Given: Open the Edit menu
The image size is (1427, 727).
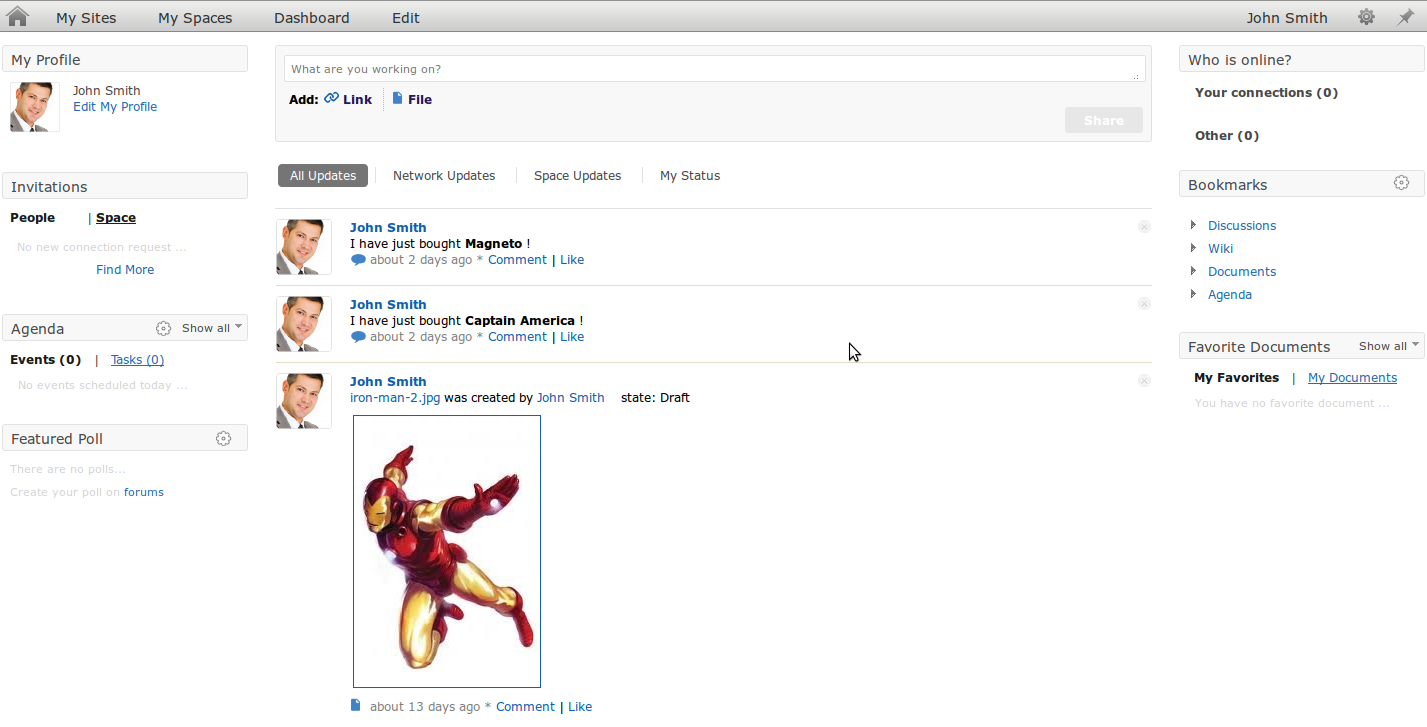Looking at the screenshot, I should pyautogui.click(x=406, y=18).
